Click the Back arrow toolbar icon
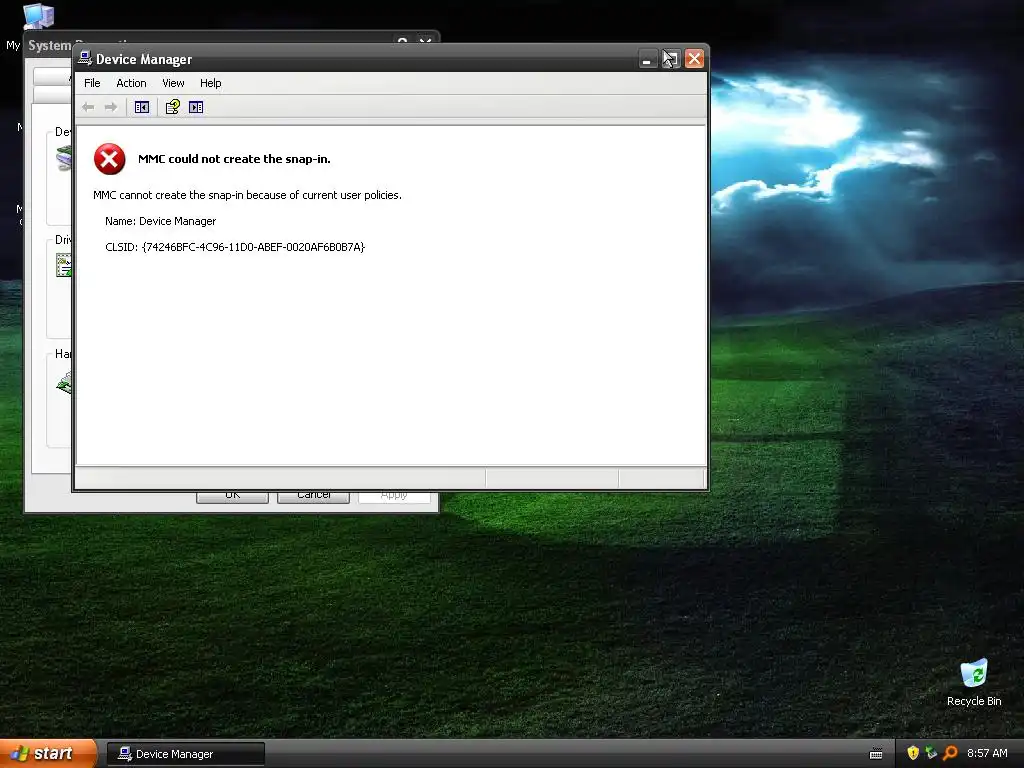 (x=88, y=107)
